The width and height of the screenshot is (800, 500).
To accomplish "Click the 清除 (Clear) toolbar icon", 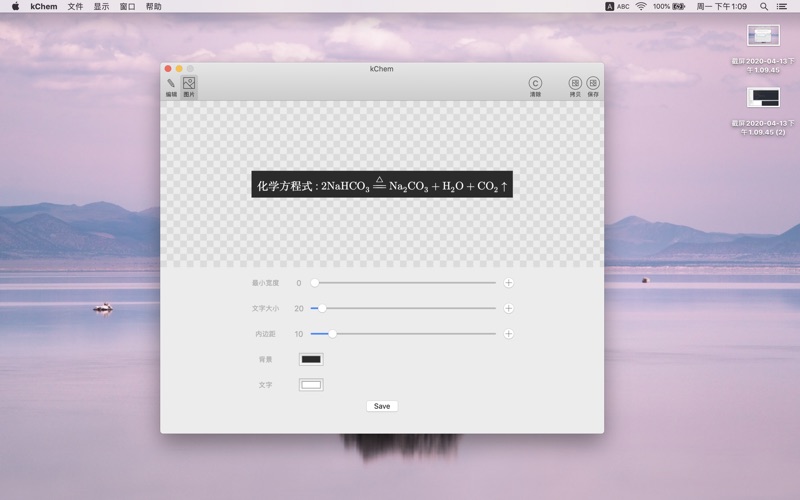I will [535, 86].
